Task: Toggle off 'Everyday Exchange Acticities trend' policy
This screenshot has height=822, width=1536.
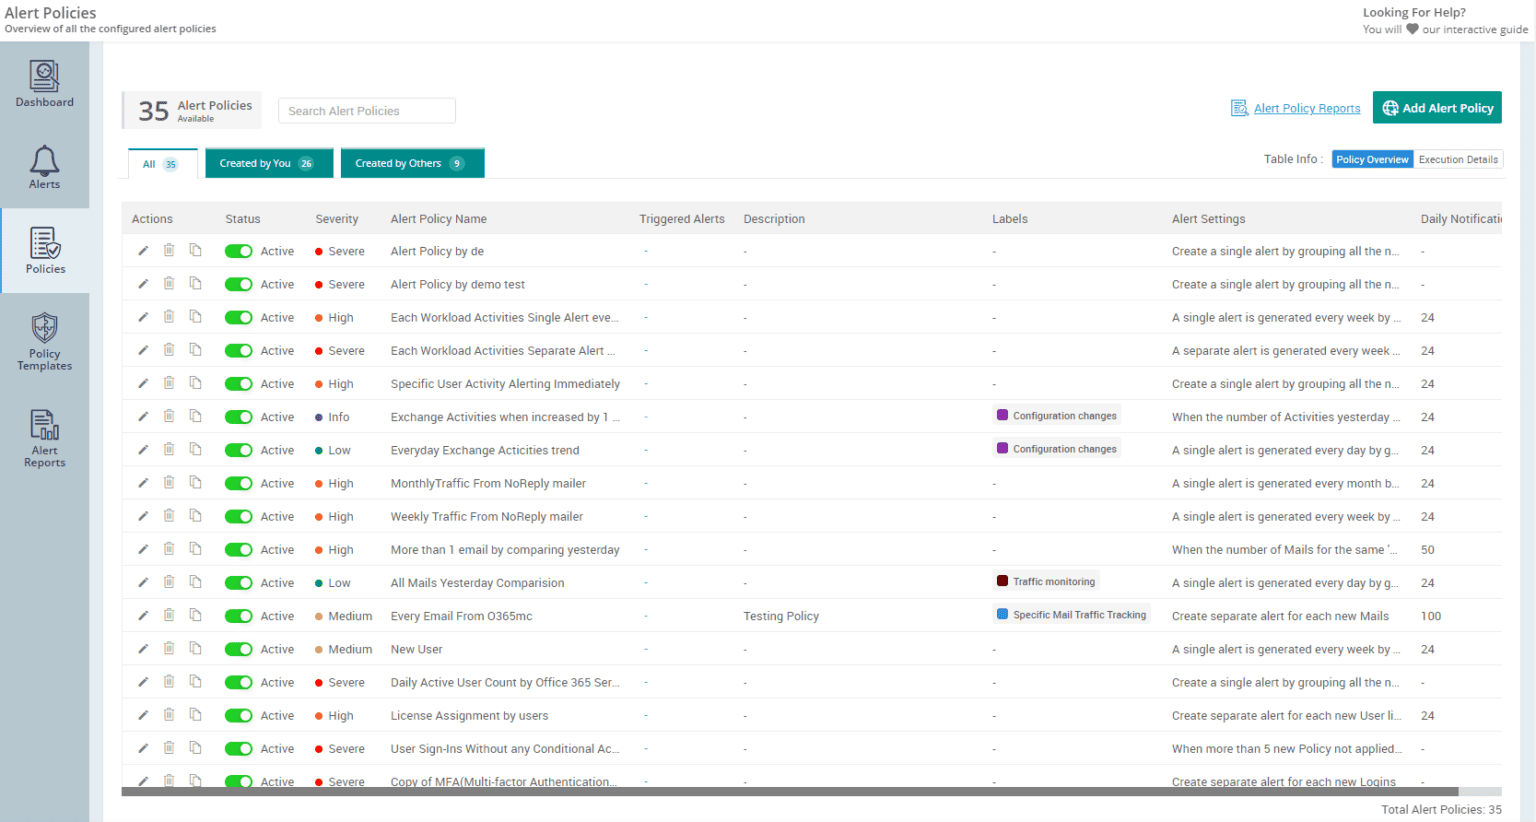Action: coord(238,450)
